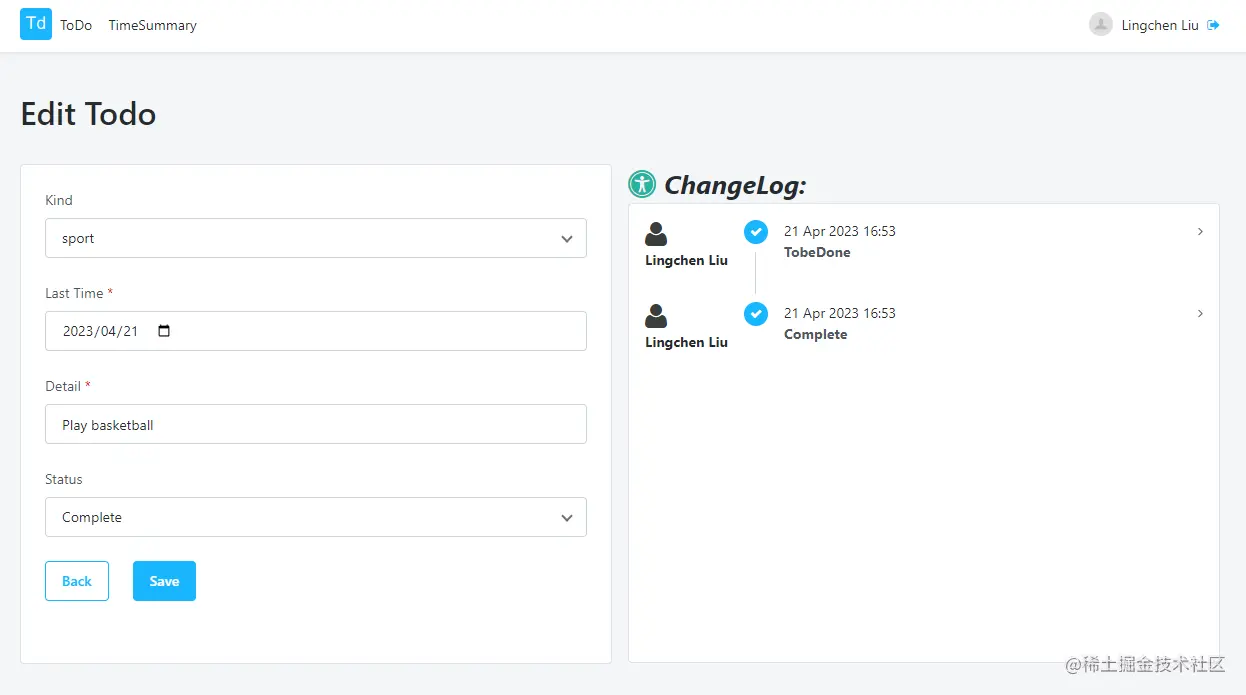Click the Status field label
Screen dimensions: 1246x695
(x=64, y=479)
